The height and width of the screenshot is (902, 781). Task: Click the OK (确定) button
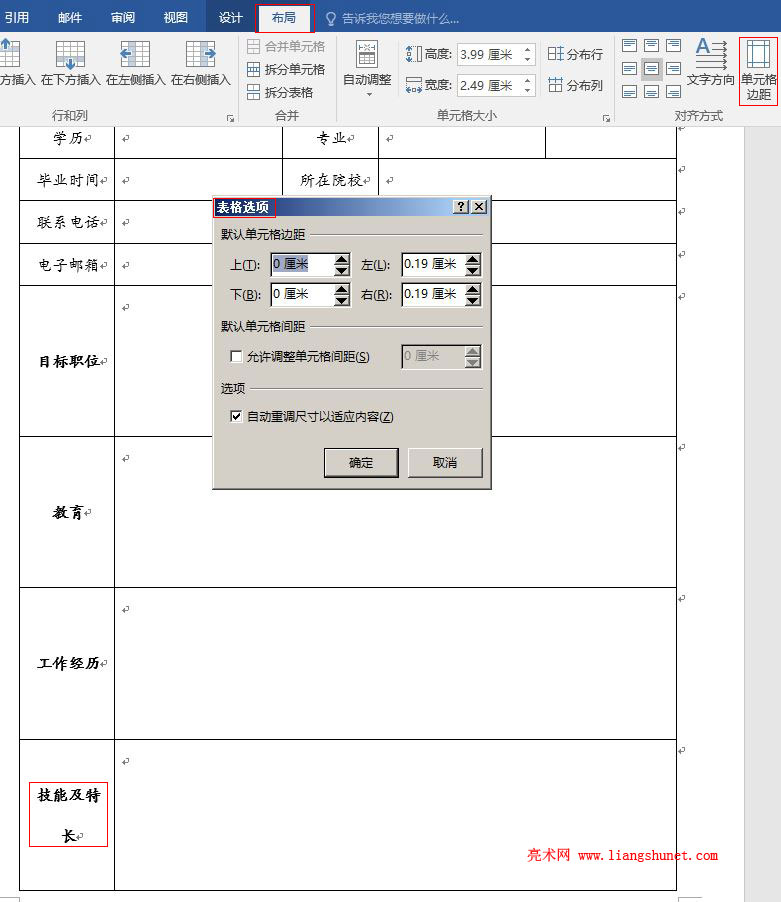click(x=361, y=463)
